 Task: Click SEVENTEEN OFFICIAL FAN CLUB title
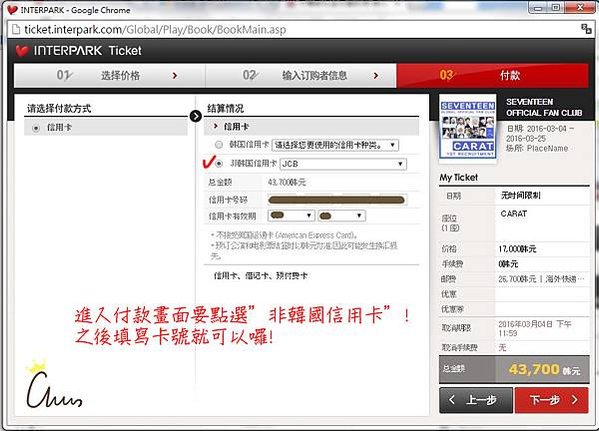click(x=544, y=107)
